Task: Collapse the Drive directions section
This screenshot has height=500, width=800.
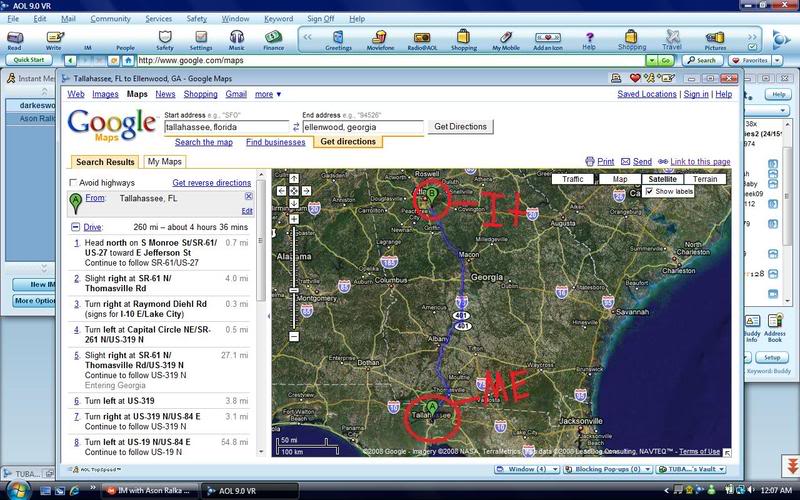Action: point(75,227)
